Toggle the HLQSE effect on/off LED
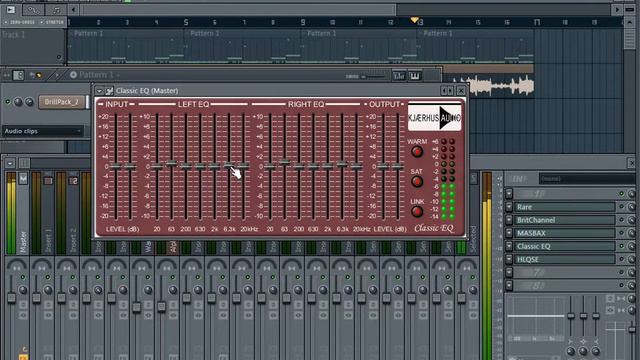 click(x=621, y=259)
